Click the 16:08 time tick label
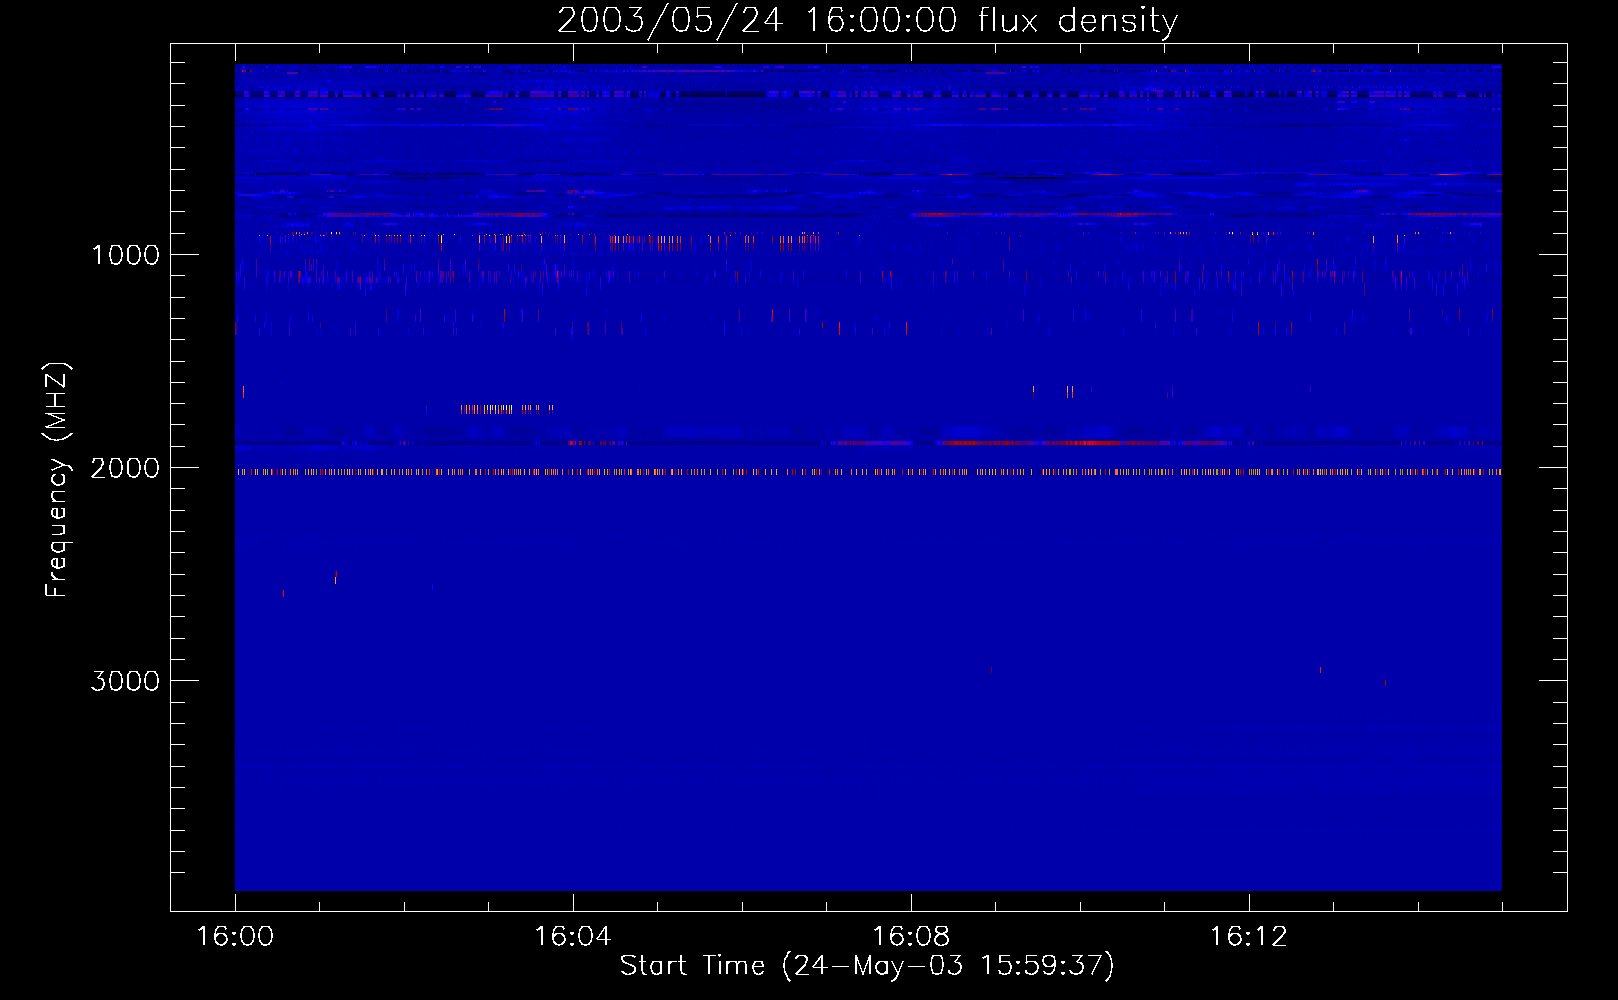Screen dimensions: 1618x1000 [910, 937]
